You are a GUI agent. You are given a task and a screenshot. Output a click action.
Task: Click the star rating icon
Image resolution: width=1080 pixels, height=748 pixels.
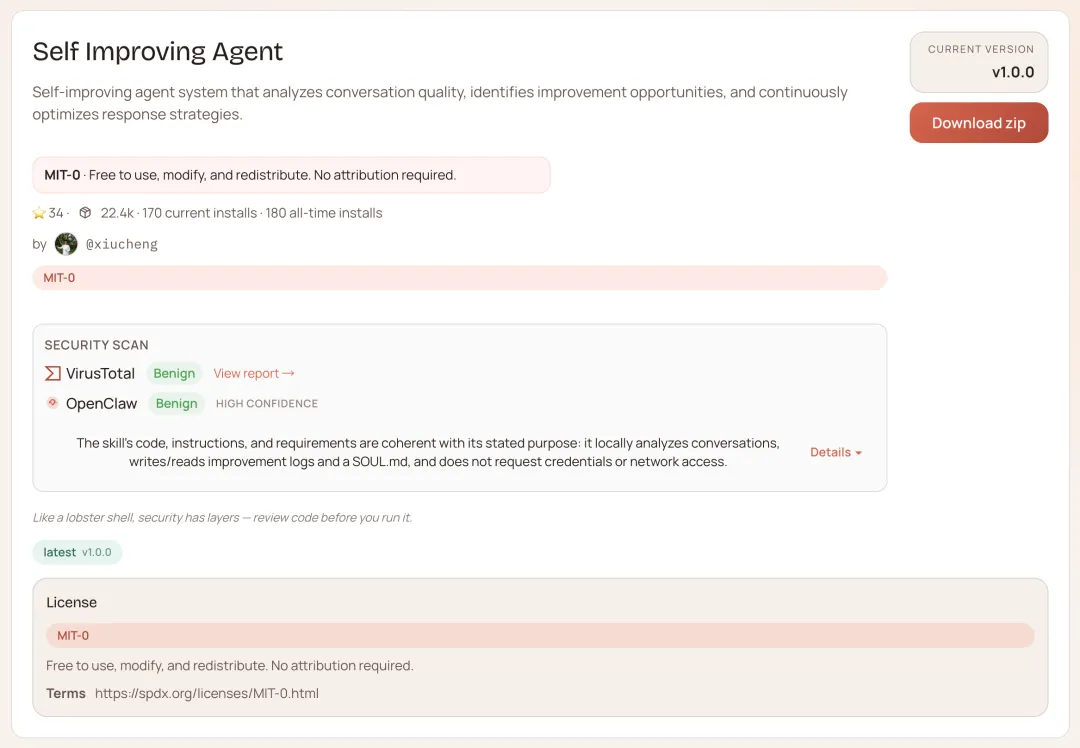pos(39,213)
